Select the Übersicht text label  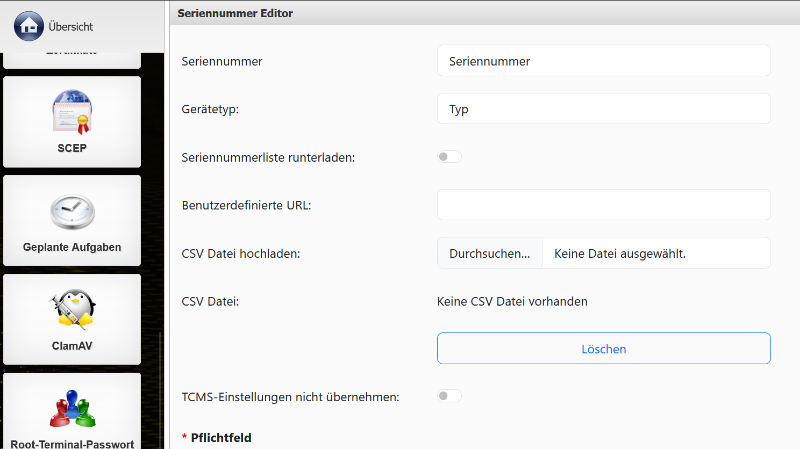[71, 27]
